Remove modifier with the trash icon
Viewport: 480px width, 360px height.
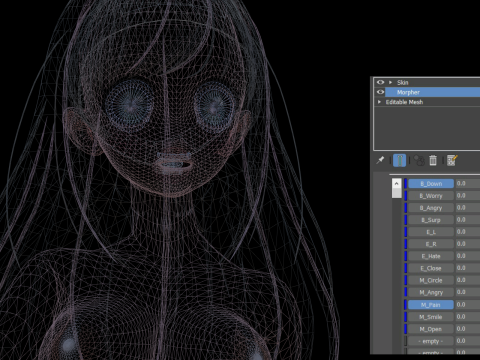tap(433, 160)
